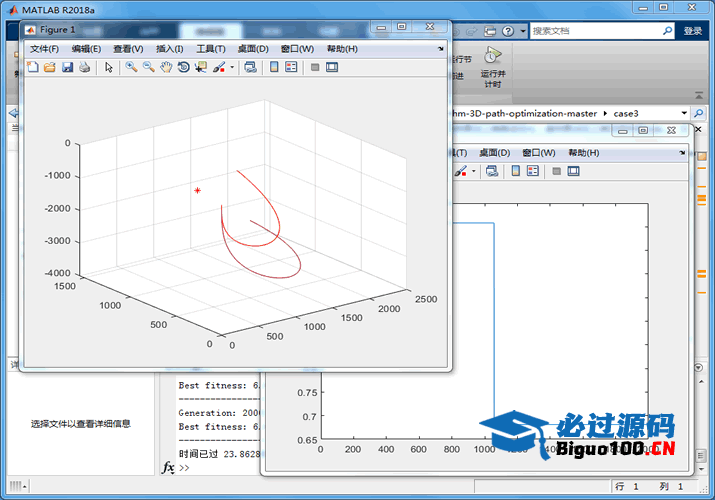The image size is (715, 500).
Task: Activate the Rotate 3D tool in Figure 1
Action: pyautogui.click(x=183, y=67)
